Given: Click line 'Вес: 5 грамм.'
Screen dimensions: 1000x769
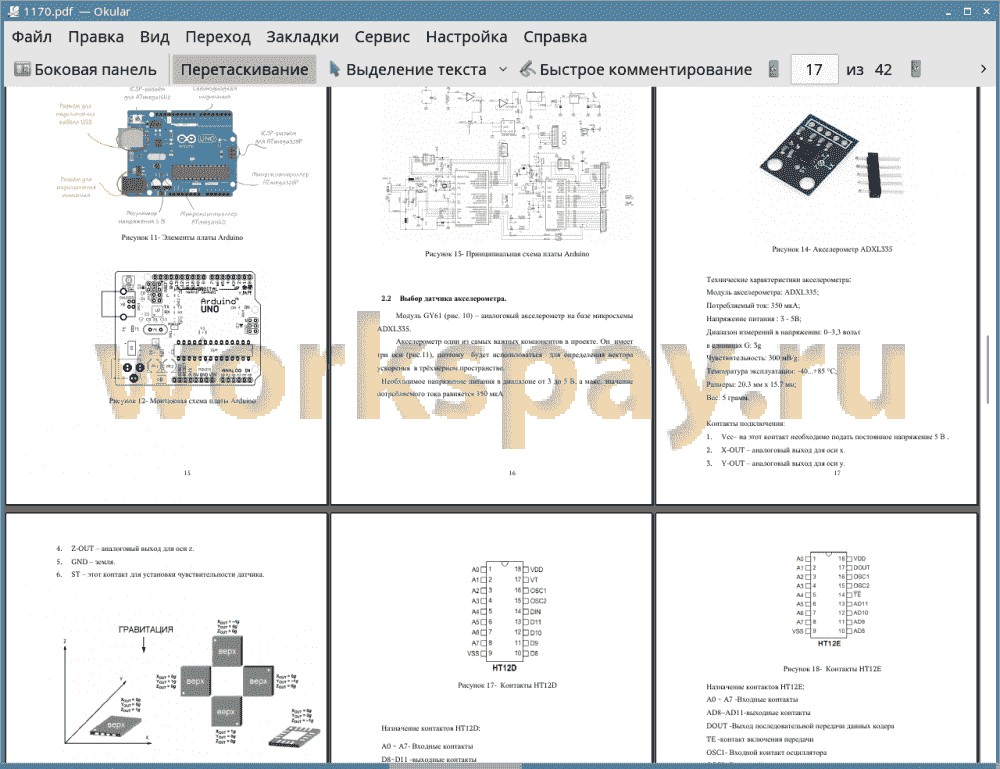Looking at the screenshot, I should point(727,398).
